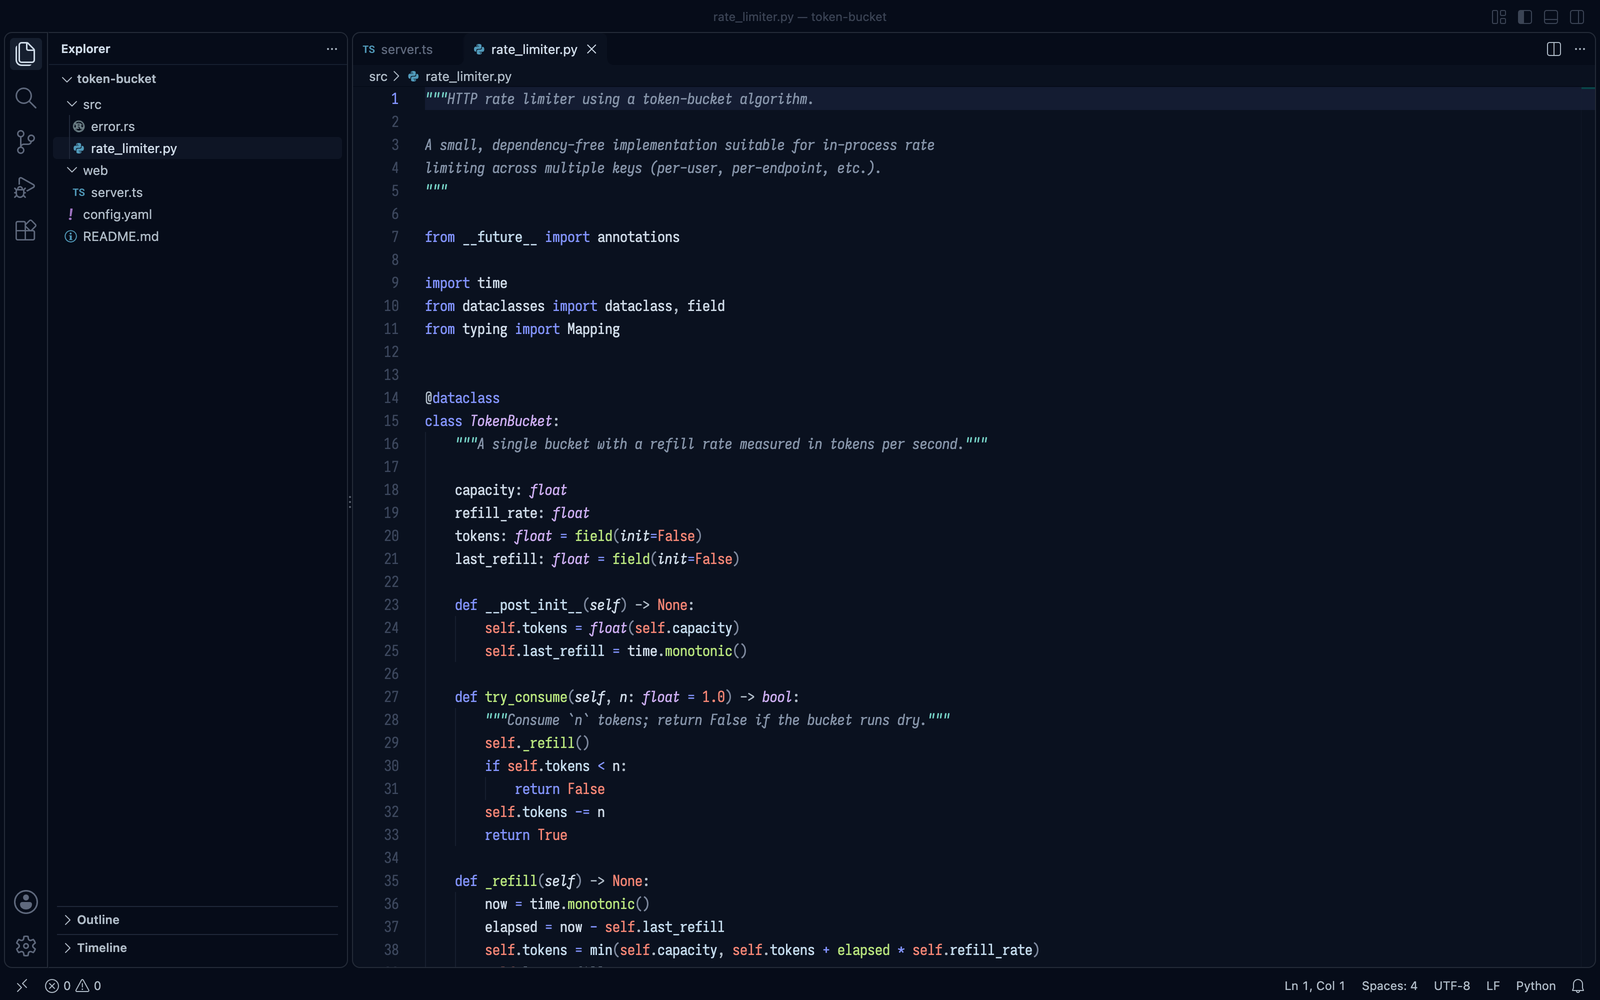
Task: Toggle the primary side bar
Action: coord(1525,17)
